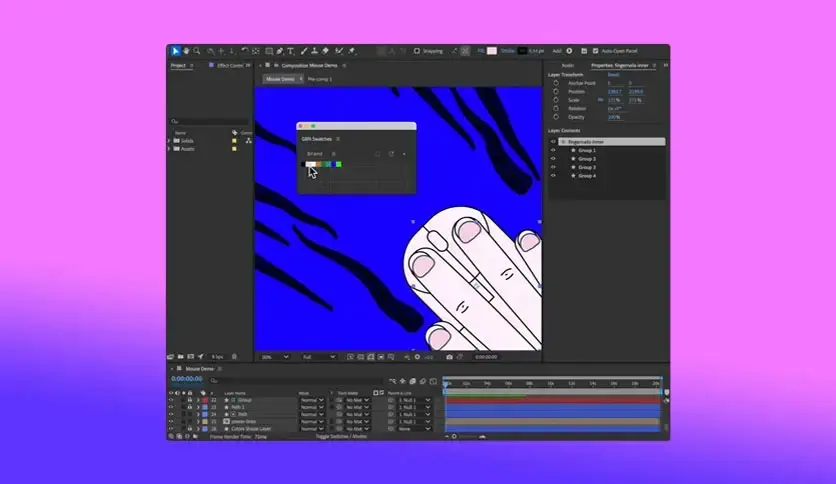
Task: Hide Group 2 with its eye icon
Action: click(x=553, y=159)
